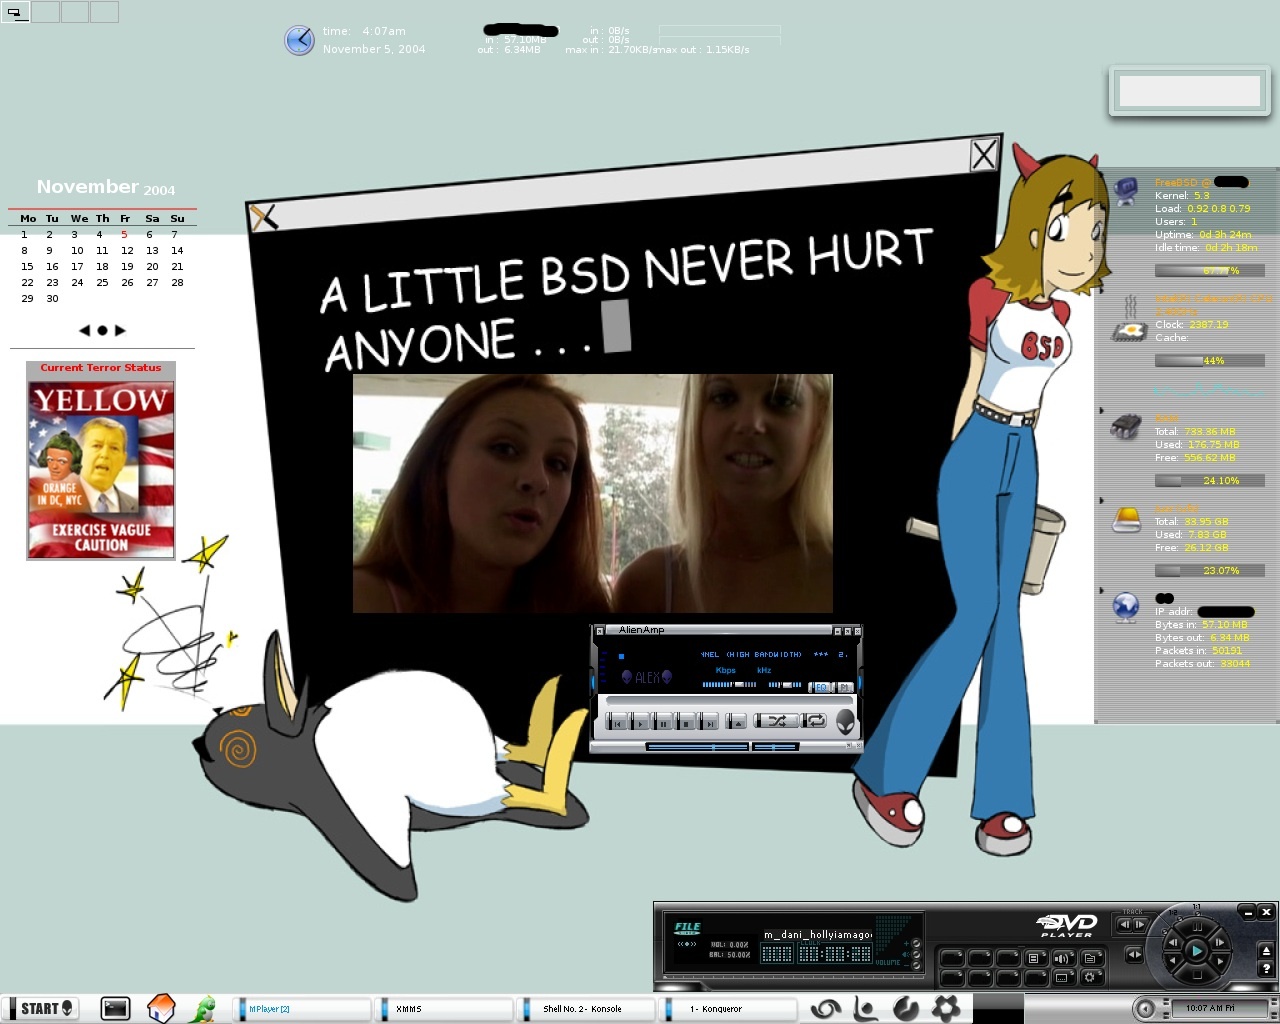Click the swirl desktop icon in the taskbar
Viewport: 1280px width, 1024px height.
click(x=826, y=1008)
